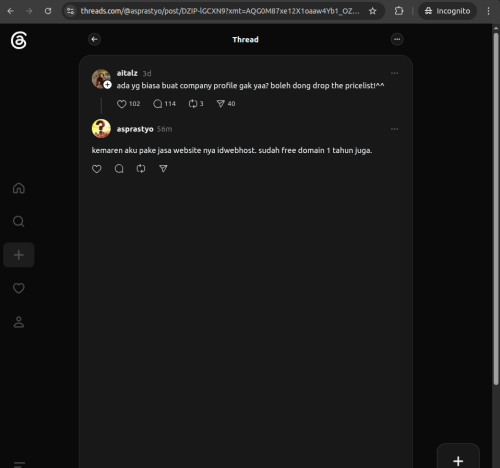Viewport: 500px width, 468px height.
Task: Click the threads.com URL address field
Action: [220, 11]
